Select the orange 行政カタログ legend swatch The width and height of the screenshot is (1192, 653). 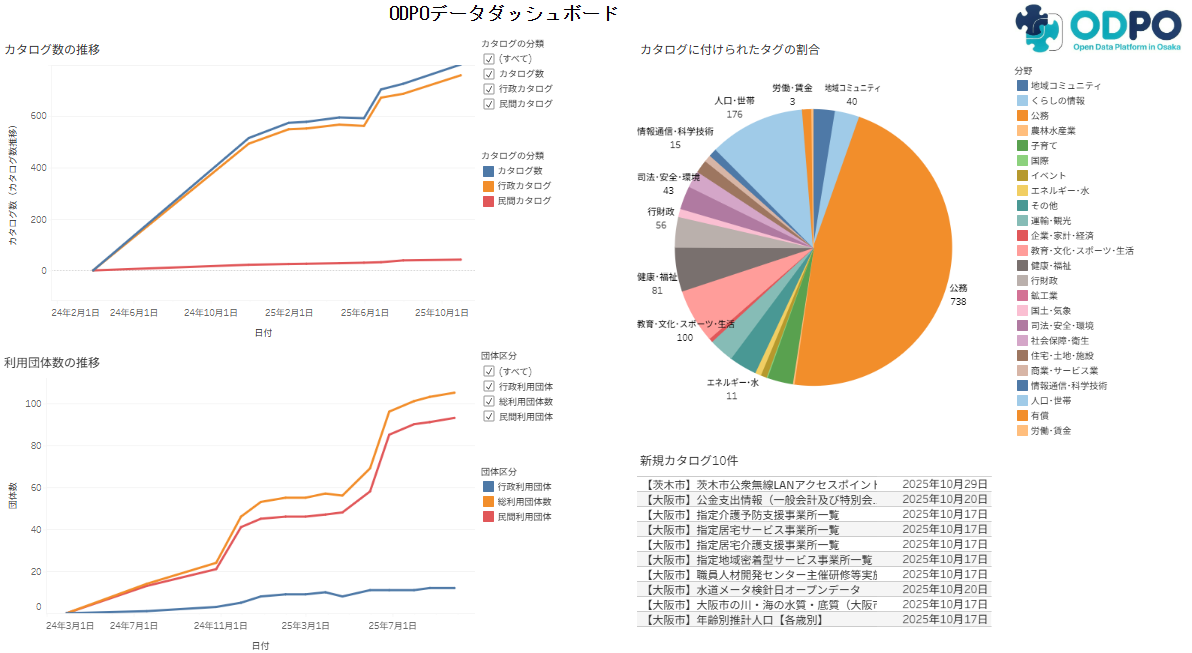489,186
